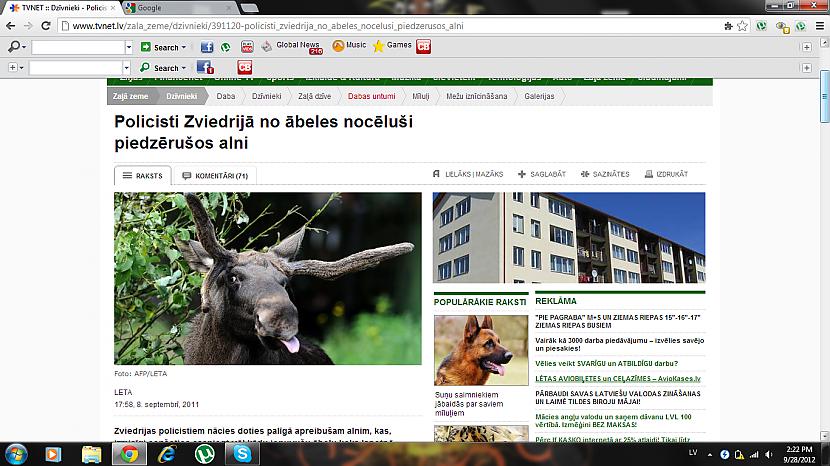This screenshot has width=830, height=466.
Task: Open the Dzīvnieki breadcrumb section
Action: (182, 96)
